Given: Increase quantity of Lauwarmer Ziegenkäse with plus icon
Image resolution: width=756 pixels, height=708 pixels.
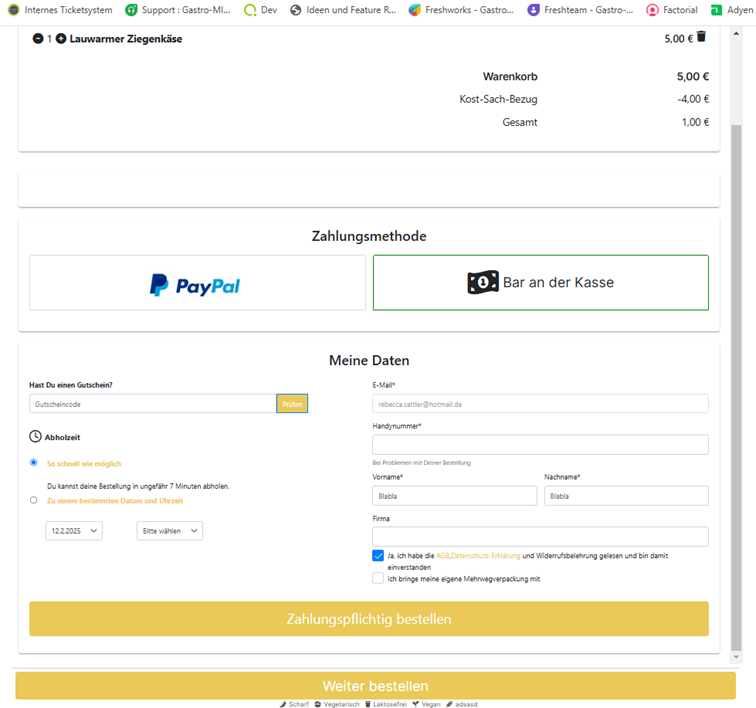Looking at the screenshot, I should (x=61, y=39).
